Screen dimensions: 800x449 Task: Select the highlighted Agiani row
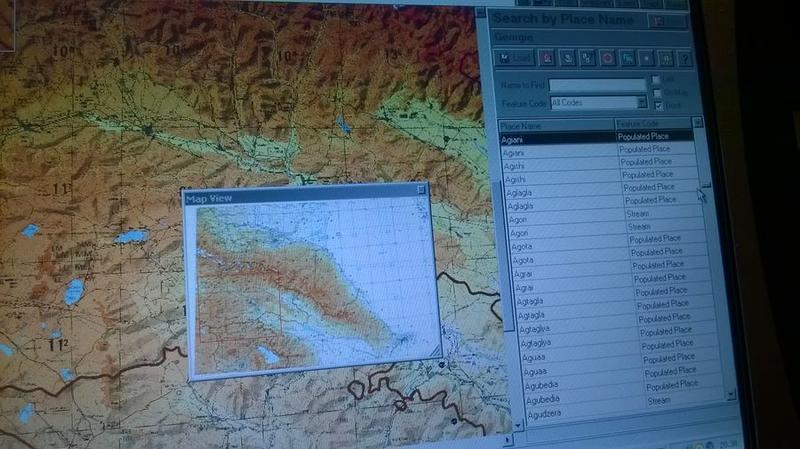tap(597, 138)
